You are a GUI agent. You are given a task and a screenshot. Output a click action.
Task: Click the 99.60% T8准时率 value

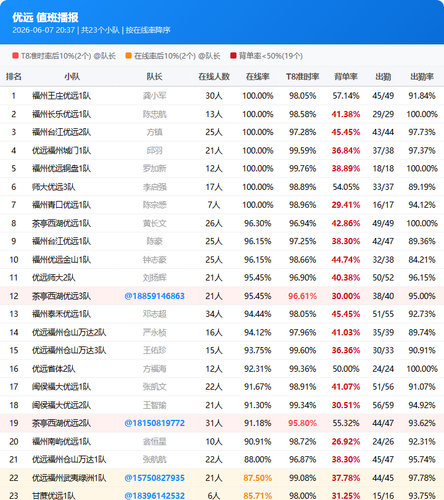[302, 350]
